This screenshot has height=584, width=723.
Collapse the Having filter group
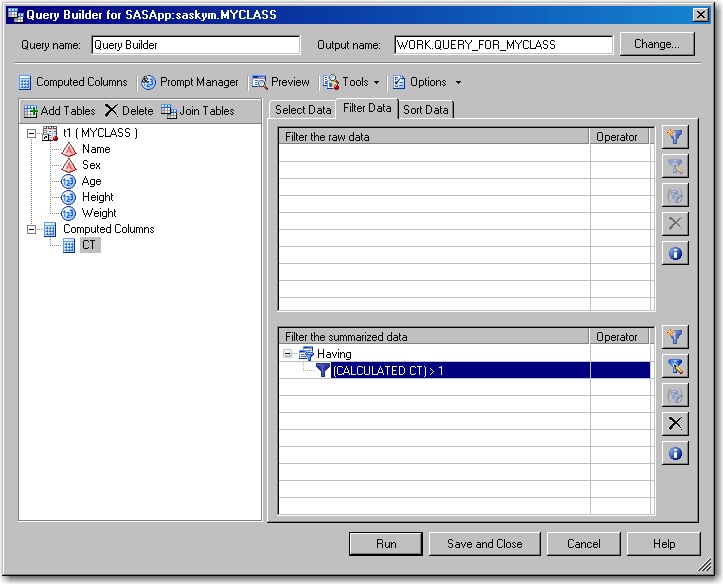288,354
